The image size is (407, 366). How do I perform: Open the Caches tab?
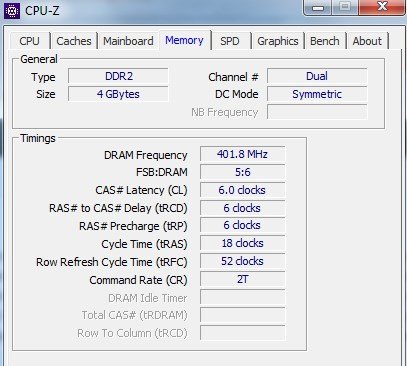tap(74, 41)
